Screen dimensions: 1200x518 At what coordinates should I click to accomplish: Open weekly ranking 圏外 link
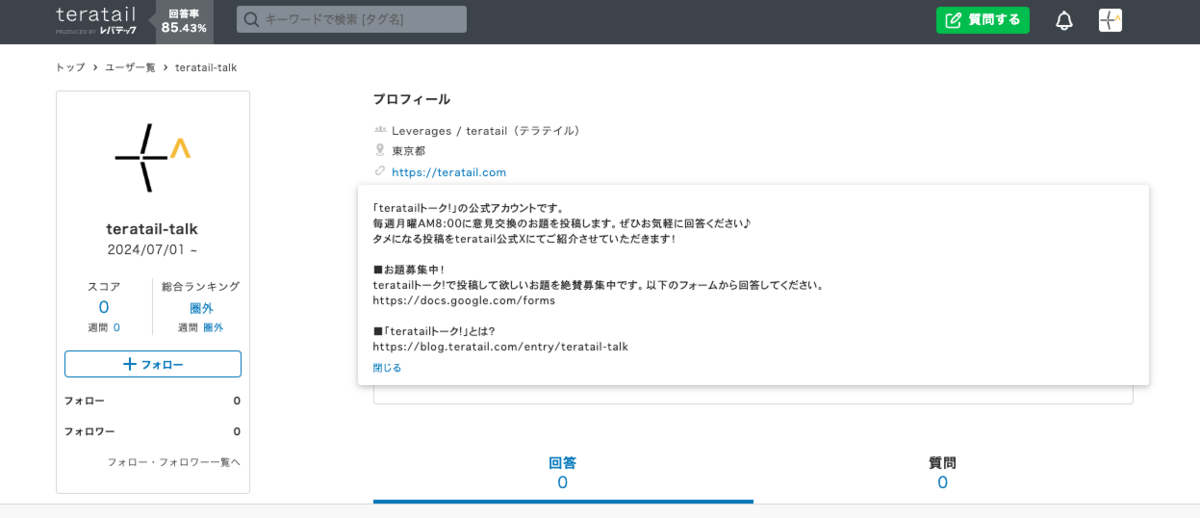pos(213,327)
